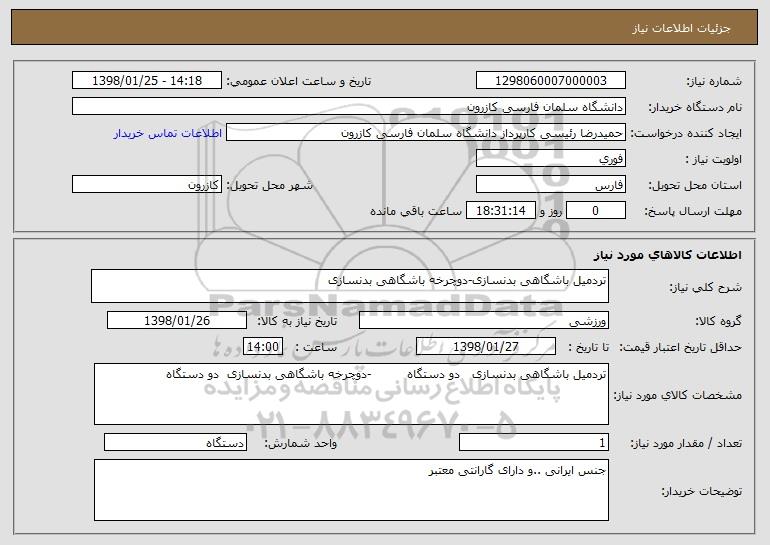Click the buyer notes box جنس ایرانی
The image size is (770, 545).
(x=351, y=490)
